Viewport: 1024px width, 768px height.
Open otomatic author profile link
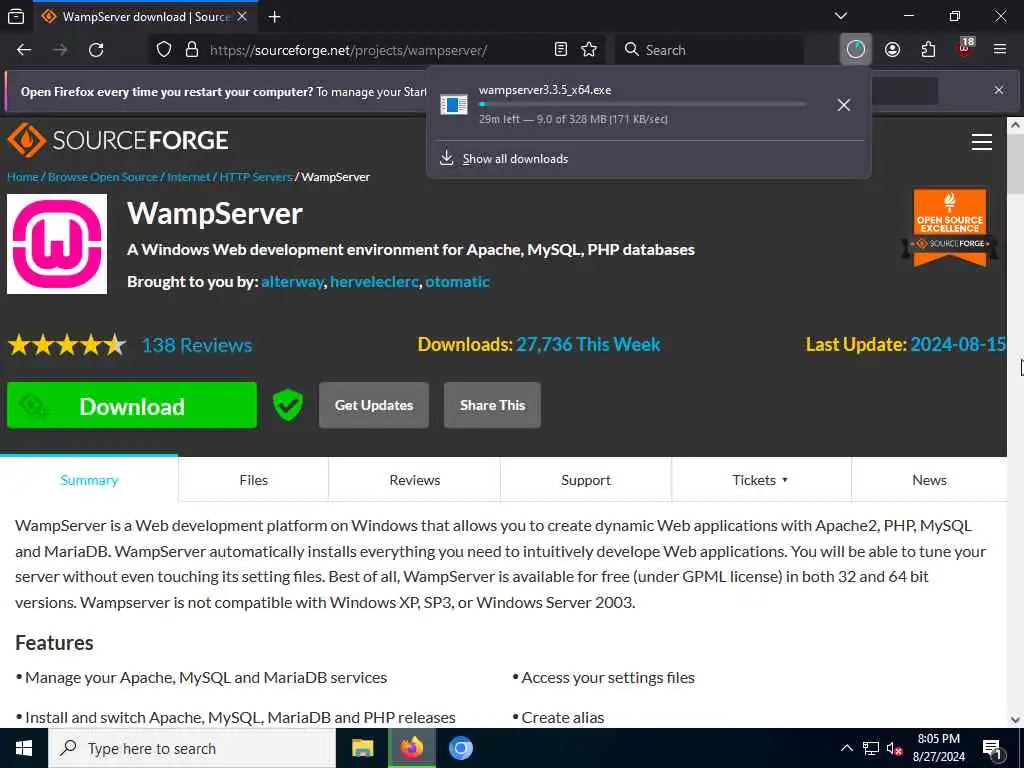pyautogui.click(x=457, y=281)
